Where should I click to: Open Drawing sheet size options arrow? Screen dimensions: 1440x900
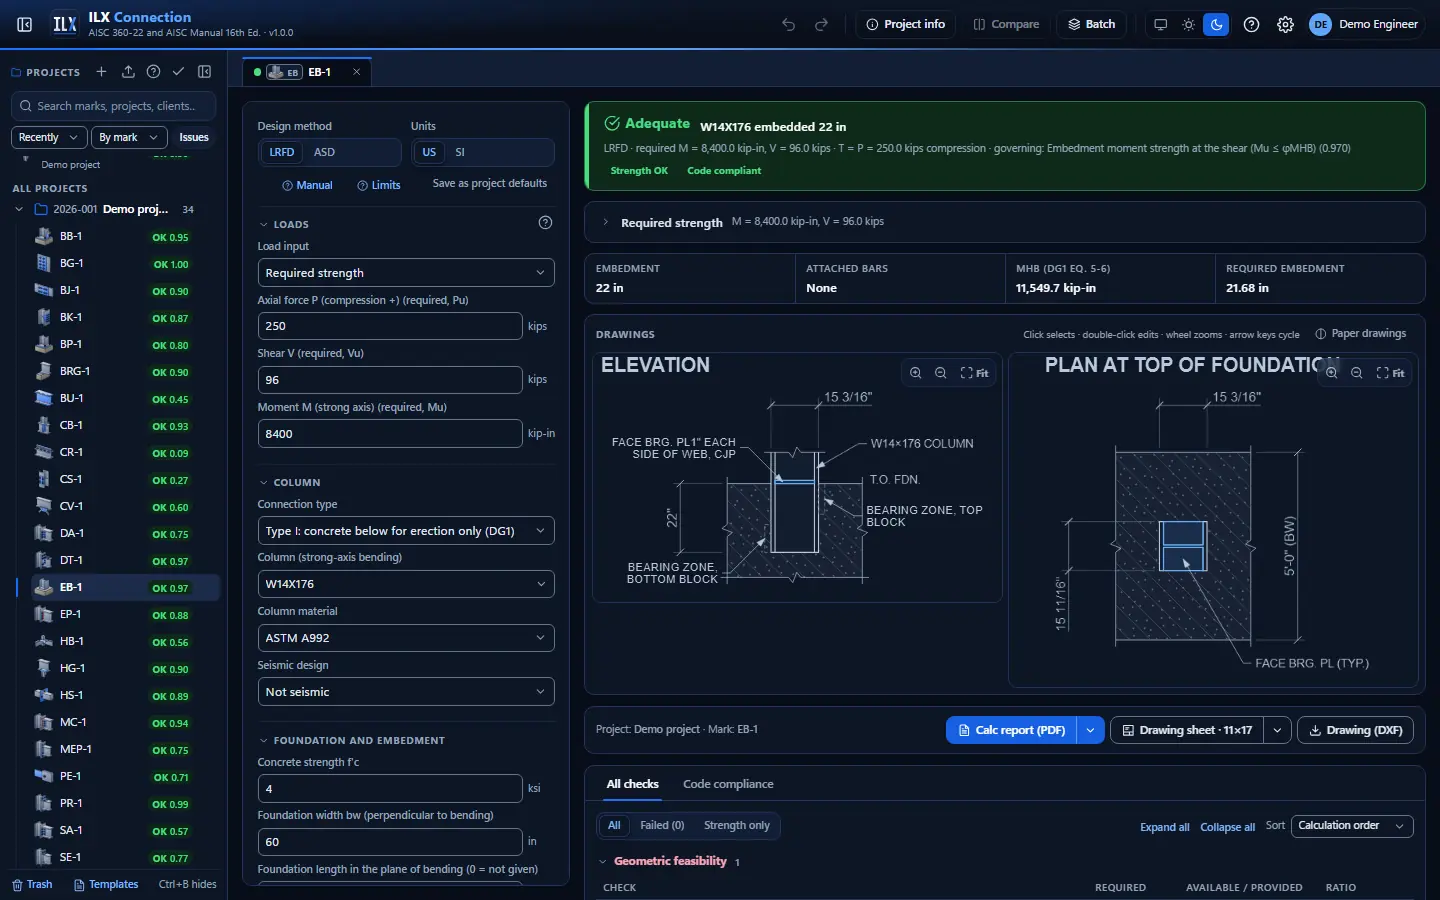click(1277, 730)
